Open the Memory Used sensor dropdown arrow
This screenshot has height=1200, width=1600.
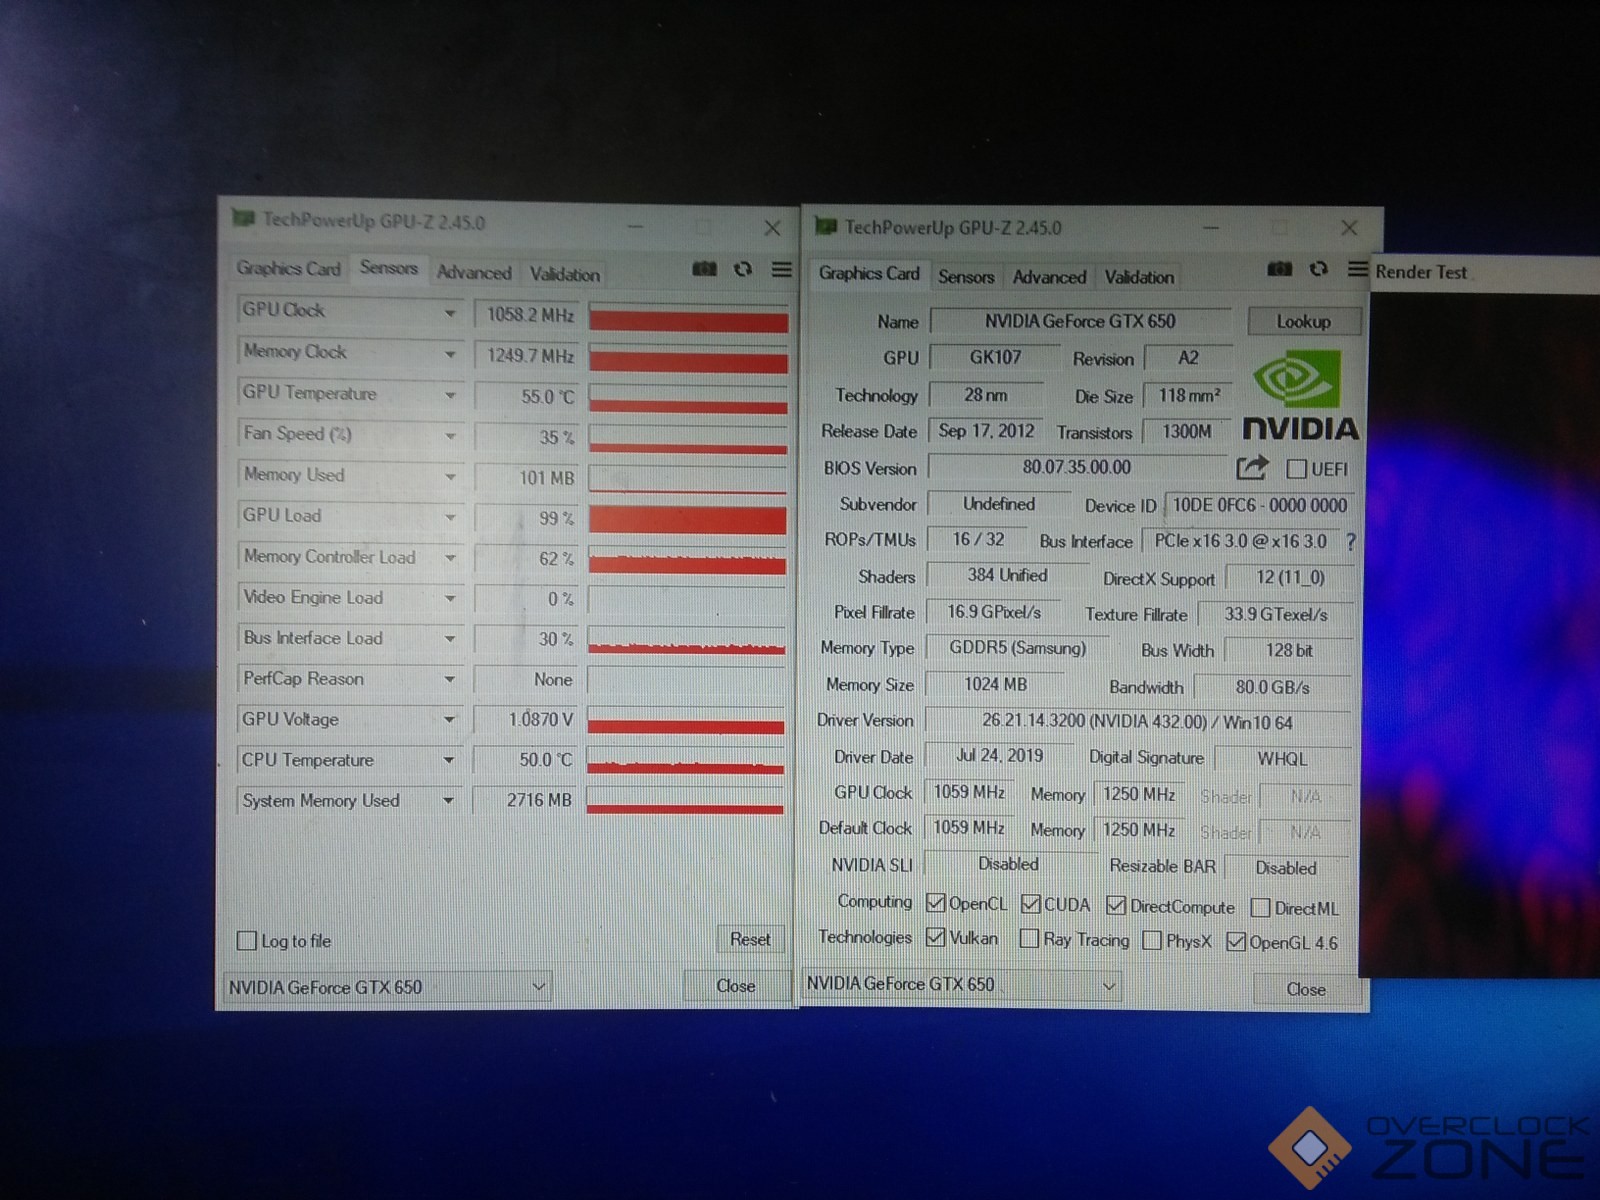(x=450, y=477)
